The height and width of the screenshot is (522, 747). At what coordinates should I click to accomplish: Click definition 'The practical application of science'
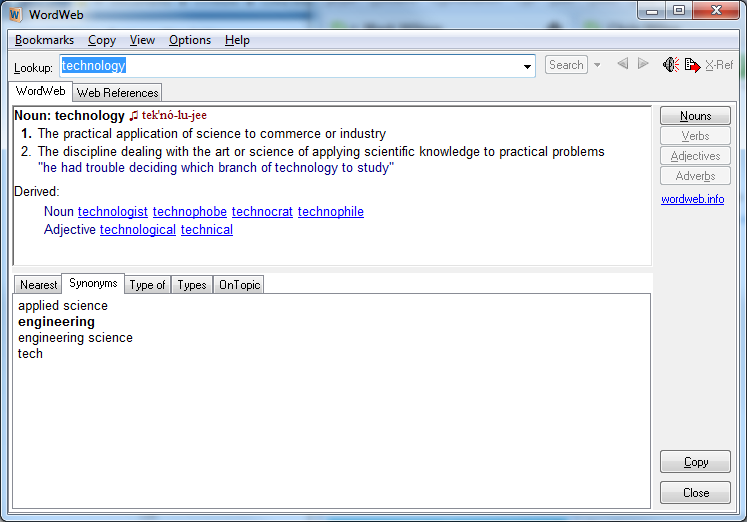(x=212, y=134)
